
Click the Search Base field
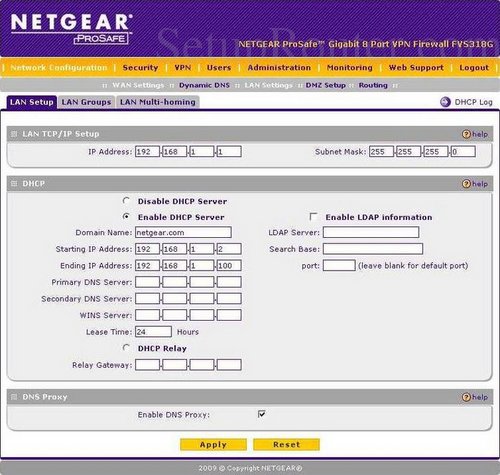coord(373,249)
